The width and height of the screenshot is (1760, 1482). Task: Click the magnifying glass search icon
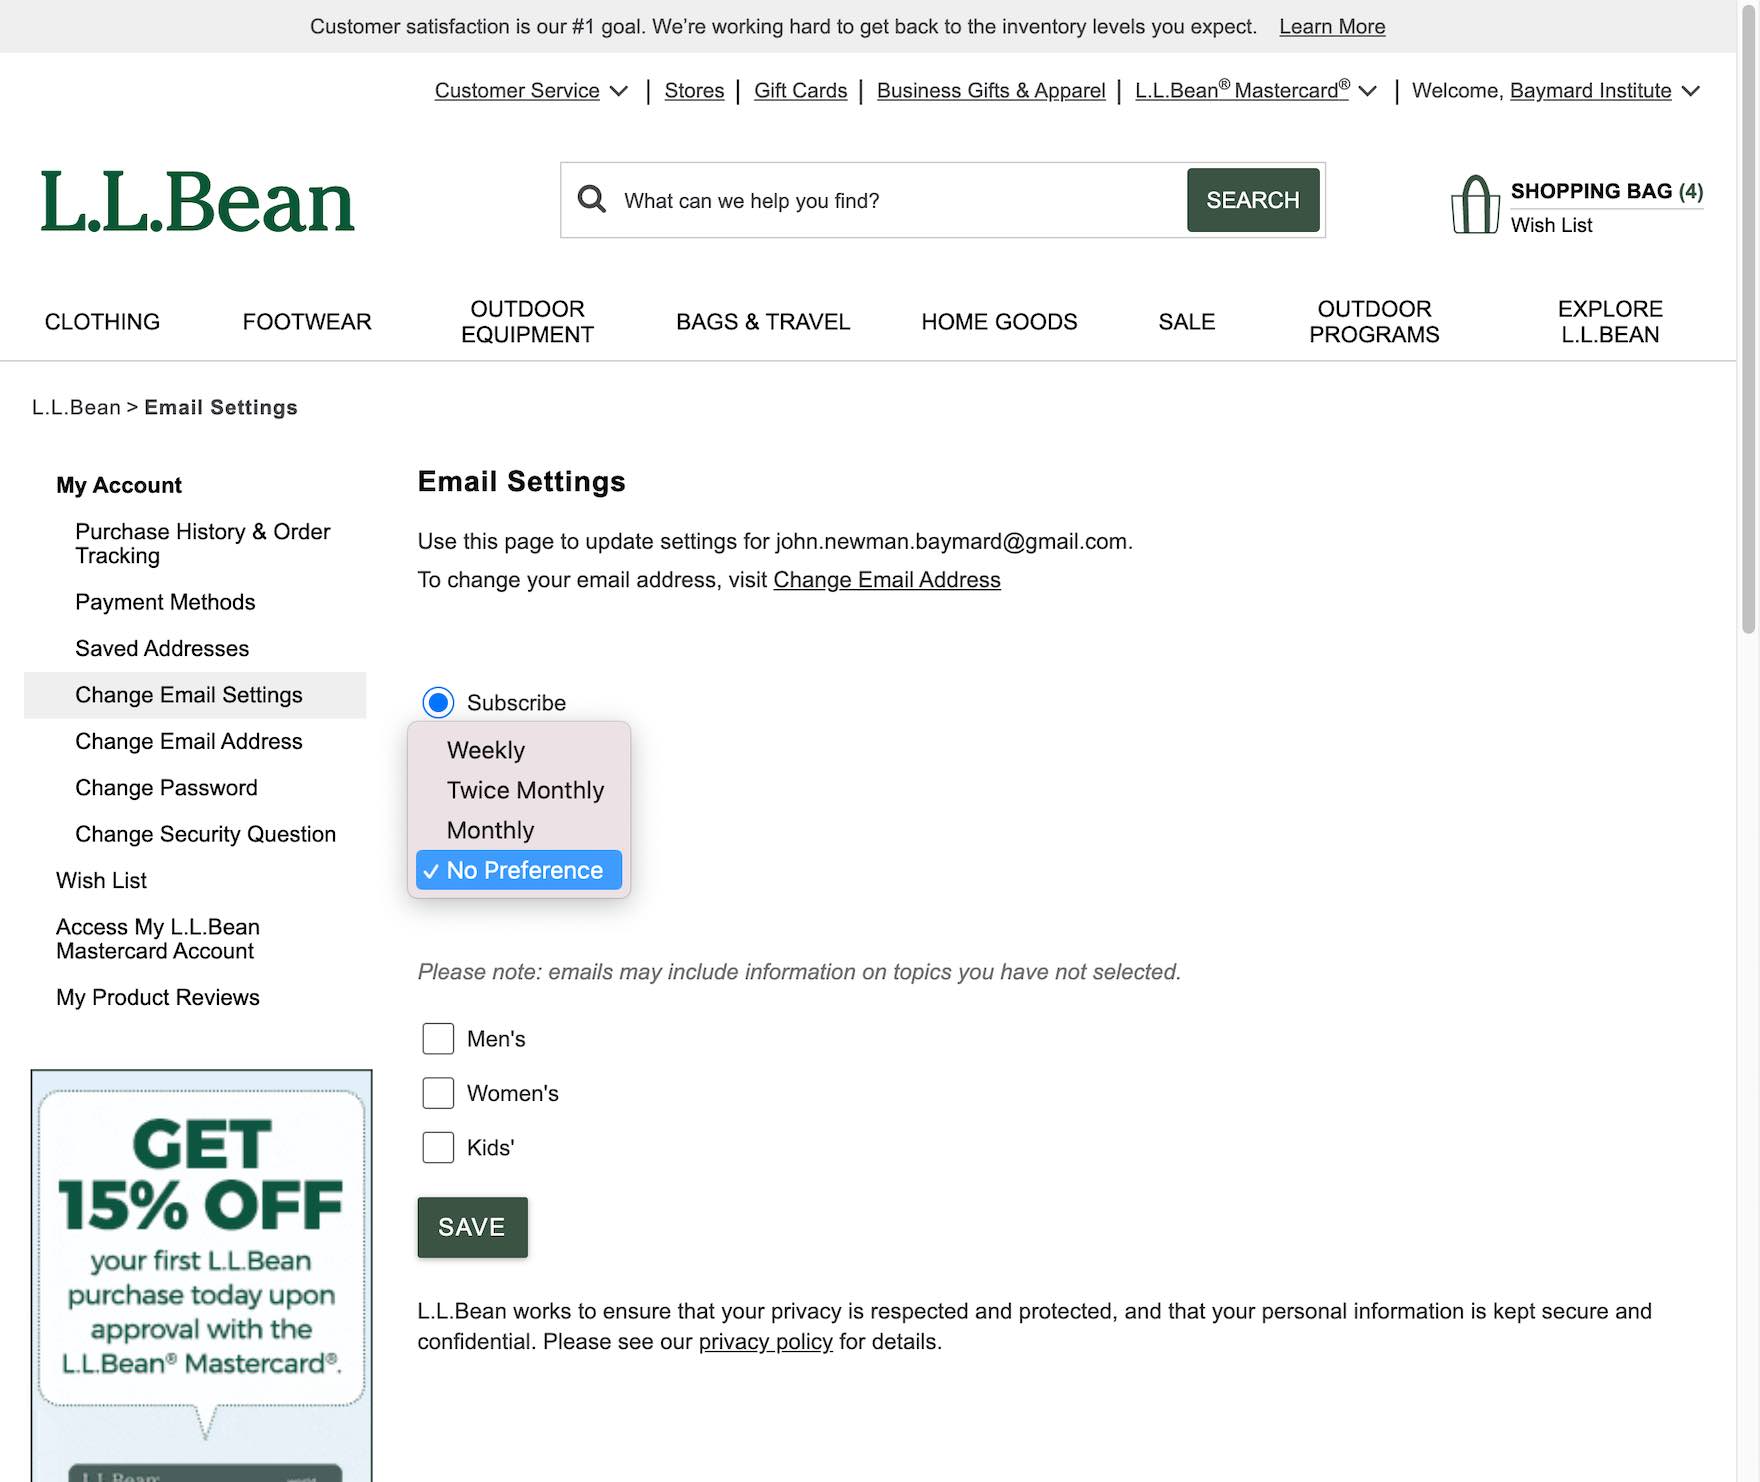[592, 200]
